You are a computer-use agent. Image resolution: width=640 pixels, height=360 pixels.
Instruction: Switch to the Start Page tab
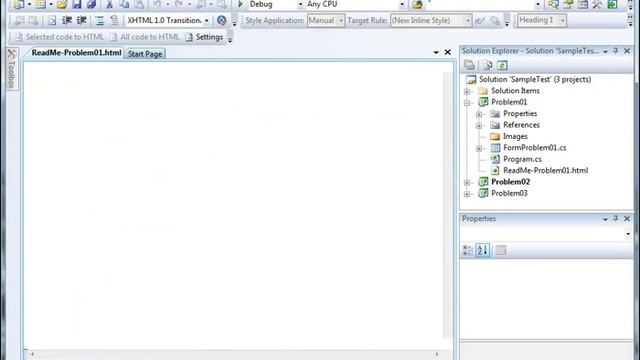(145, 53)
